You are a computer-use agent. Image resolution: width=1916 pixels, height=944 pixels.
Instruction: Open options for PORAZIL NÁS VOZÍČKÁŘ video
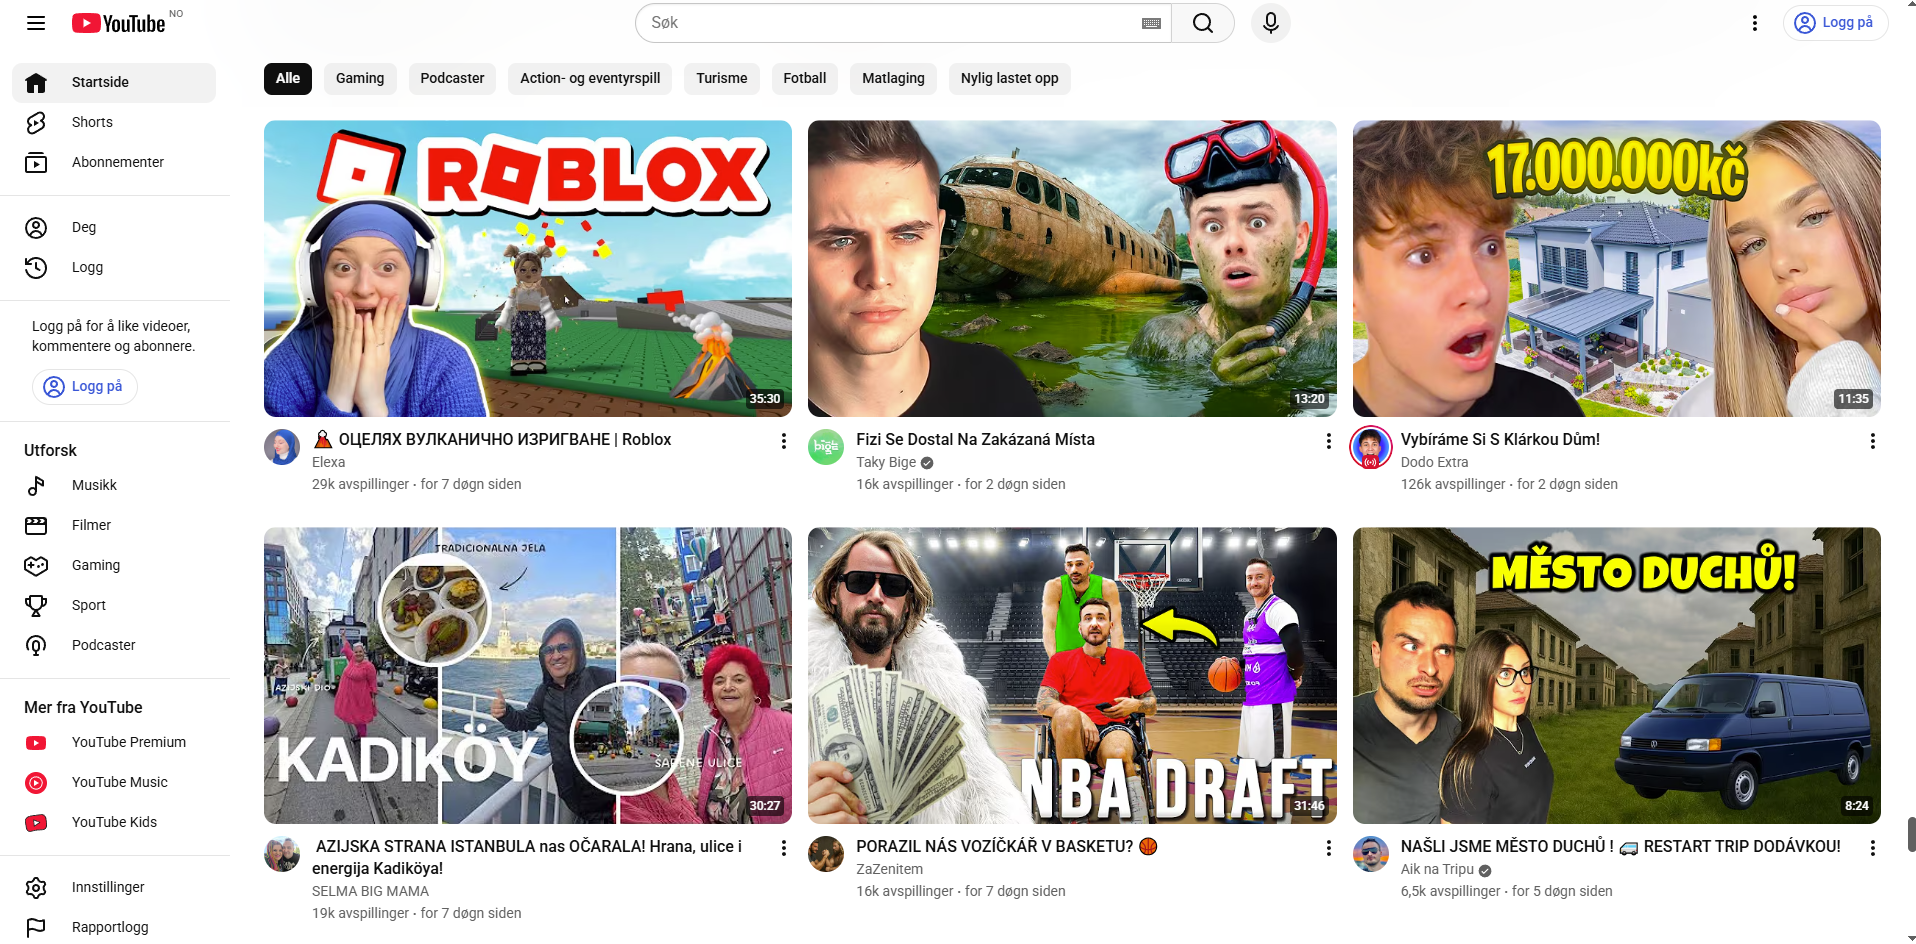click(x=1329, y=848)
